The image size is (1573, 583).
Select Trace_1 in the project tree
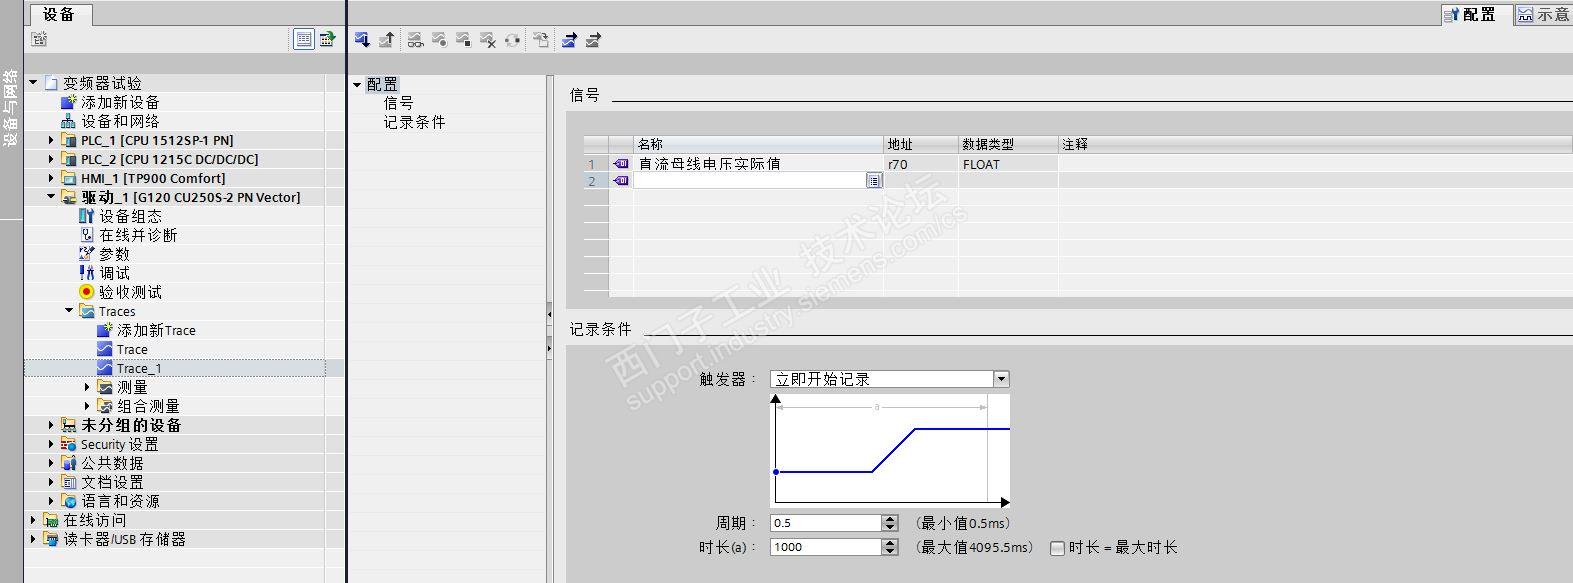139,368
